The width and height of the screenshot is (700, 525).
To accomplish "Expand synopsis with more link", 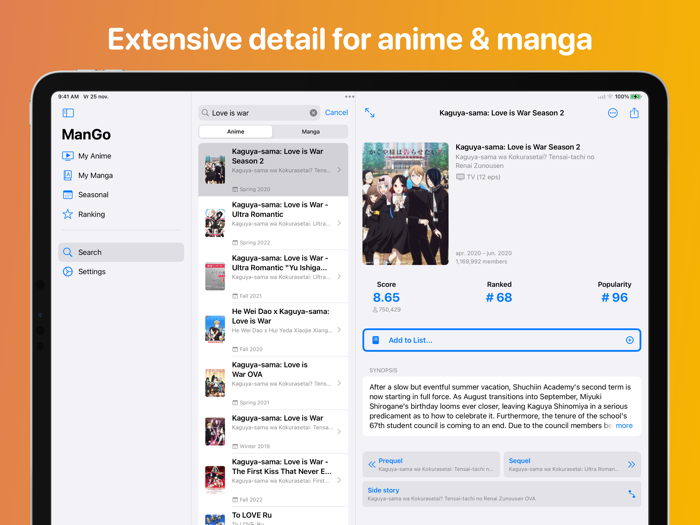I will (624, 425).
